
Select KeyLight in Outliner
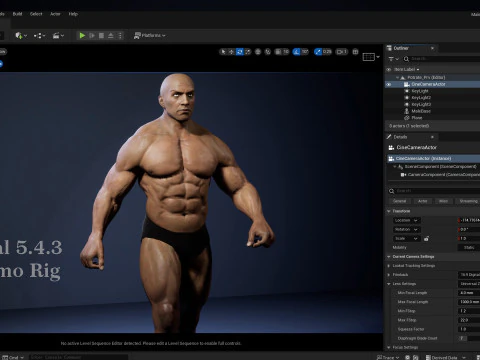(420, 91)
